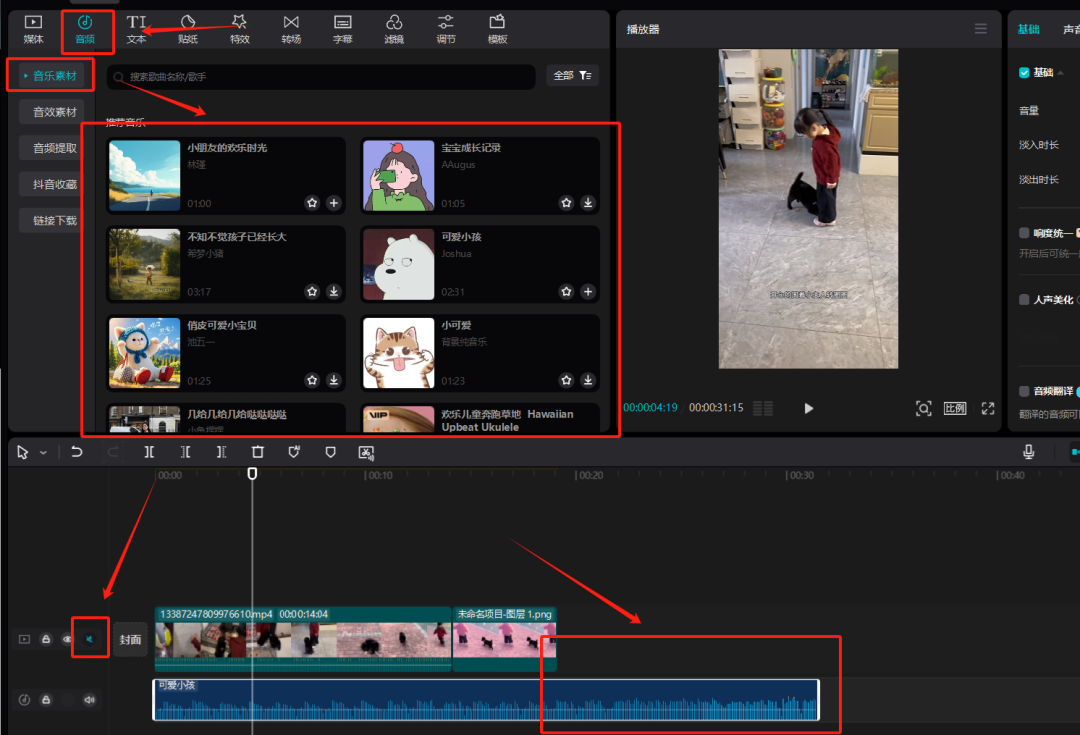Download the song 宝宝成长记录
Screen dimensions: 1080x735
(588, 203)
